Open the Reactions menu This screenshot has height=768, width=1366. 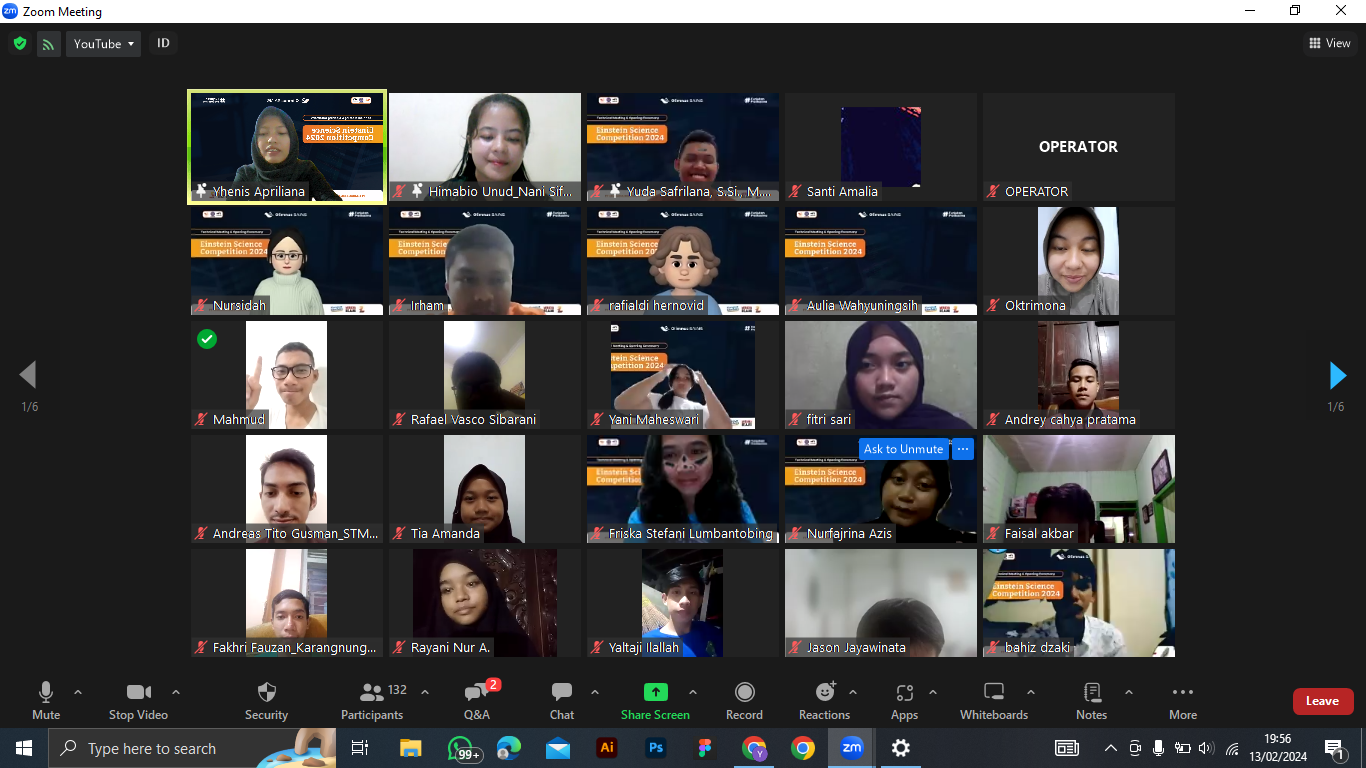[824, 700]
